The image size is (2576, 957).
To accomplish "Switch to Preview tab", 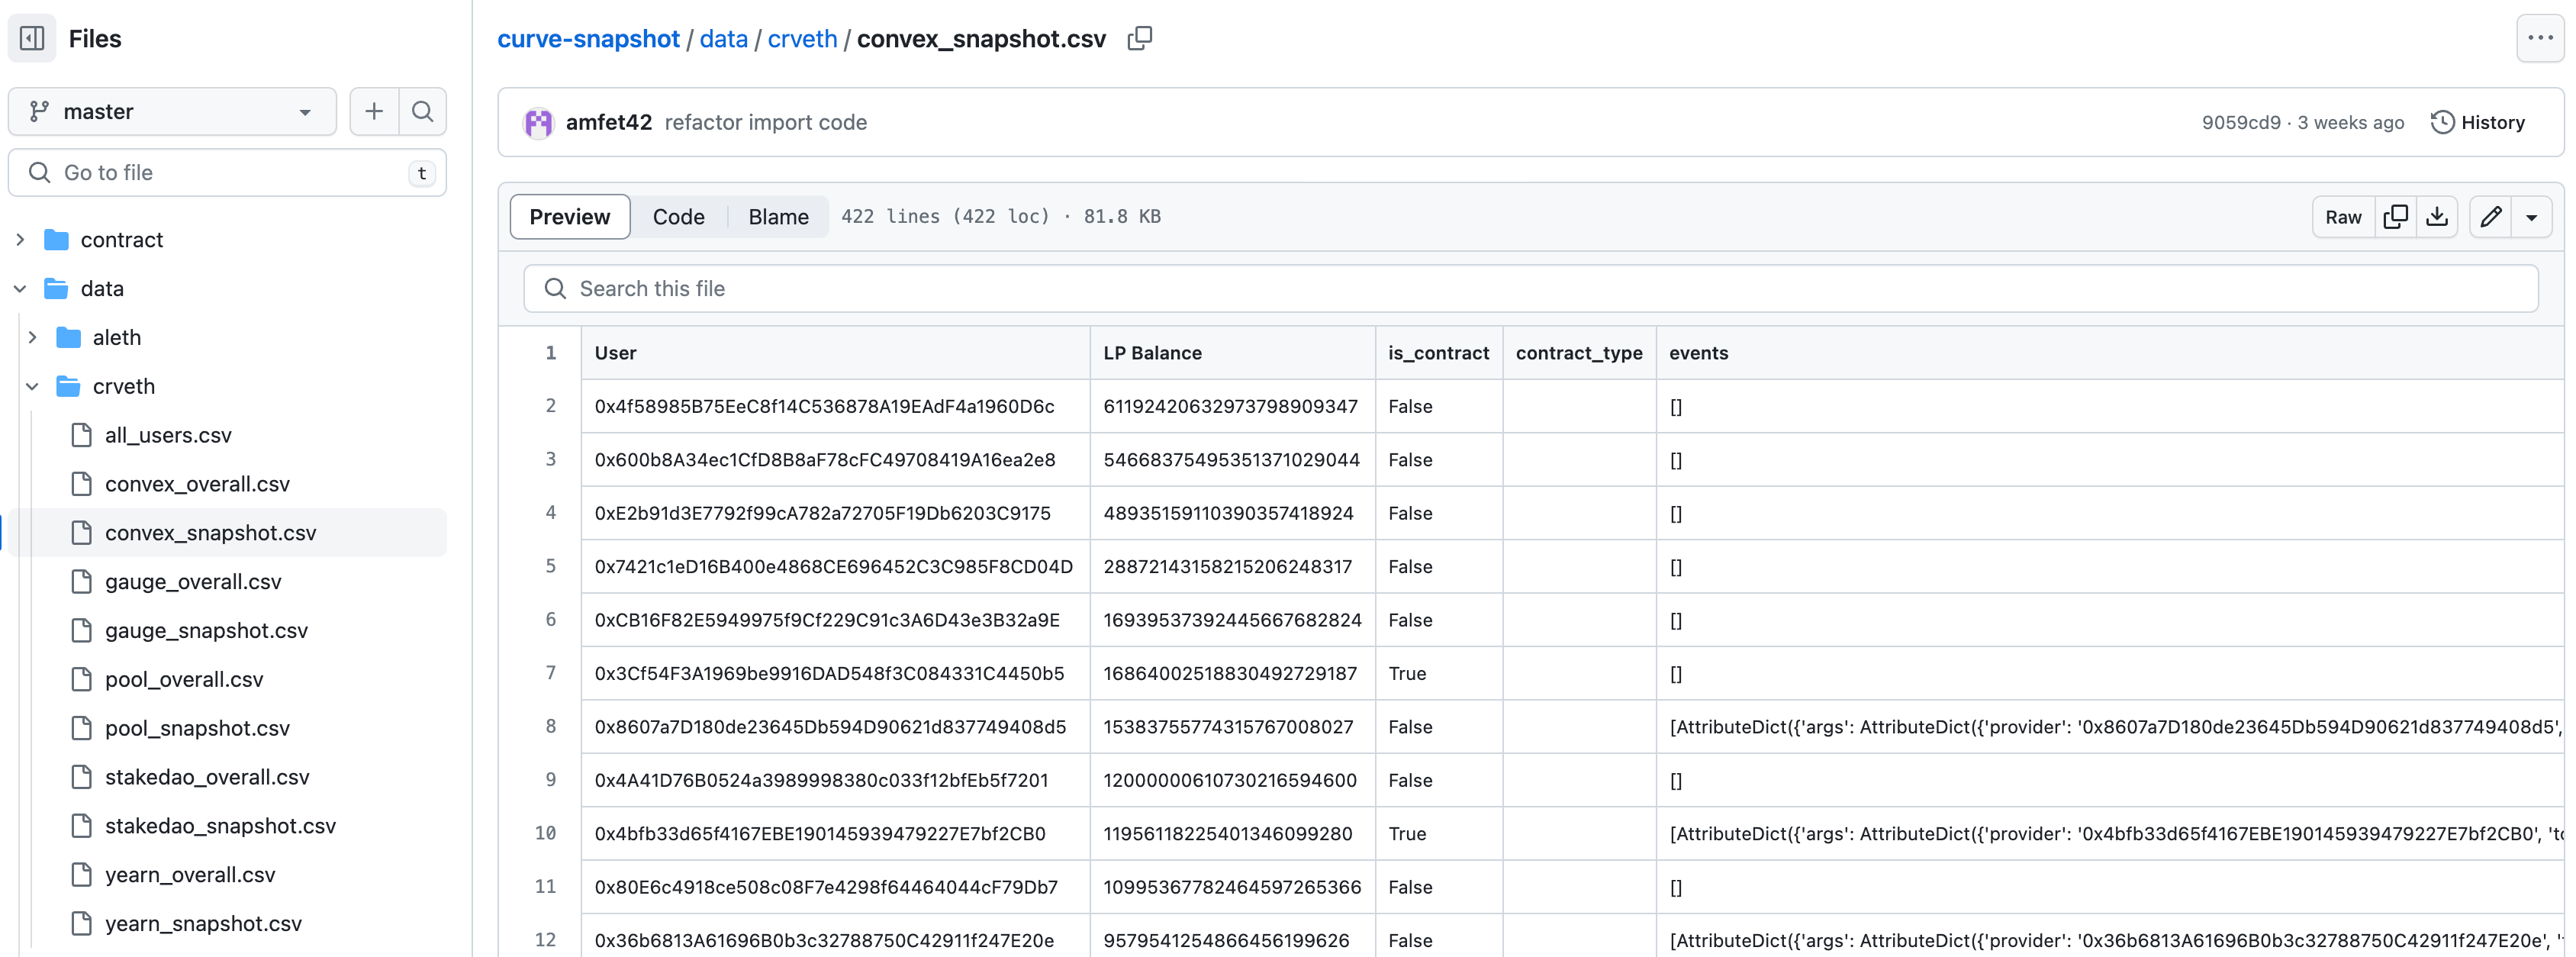I will tap(569, 217).
